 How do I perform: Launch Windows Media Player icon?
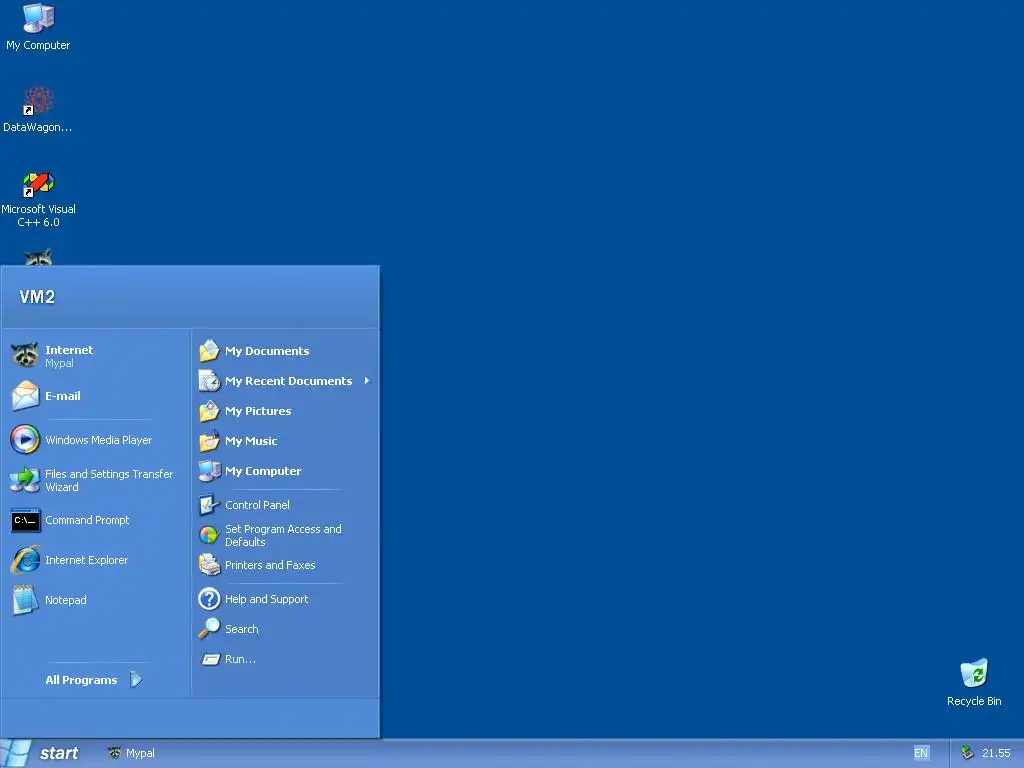[x=25, y=440]
